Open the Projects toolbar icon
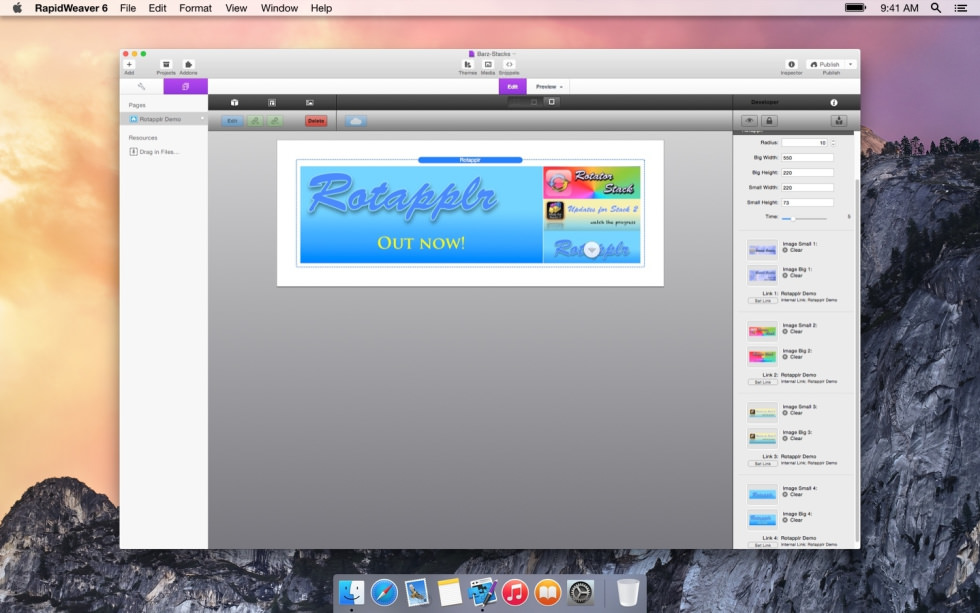Viewport: 980px width, 613px height. (166, 64)
